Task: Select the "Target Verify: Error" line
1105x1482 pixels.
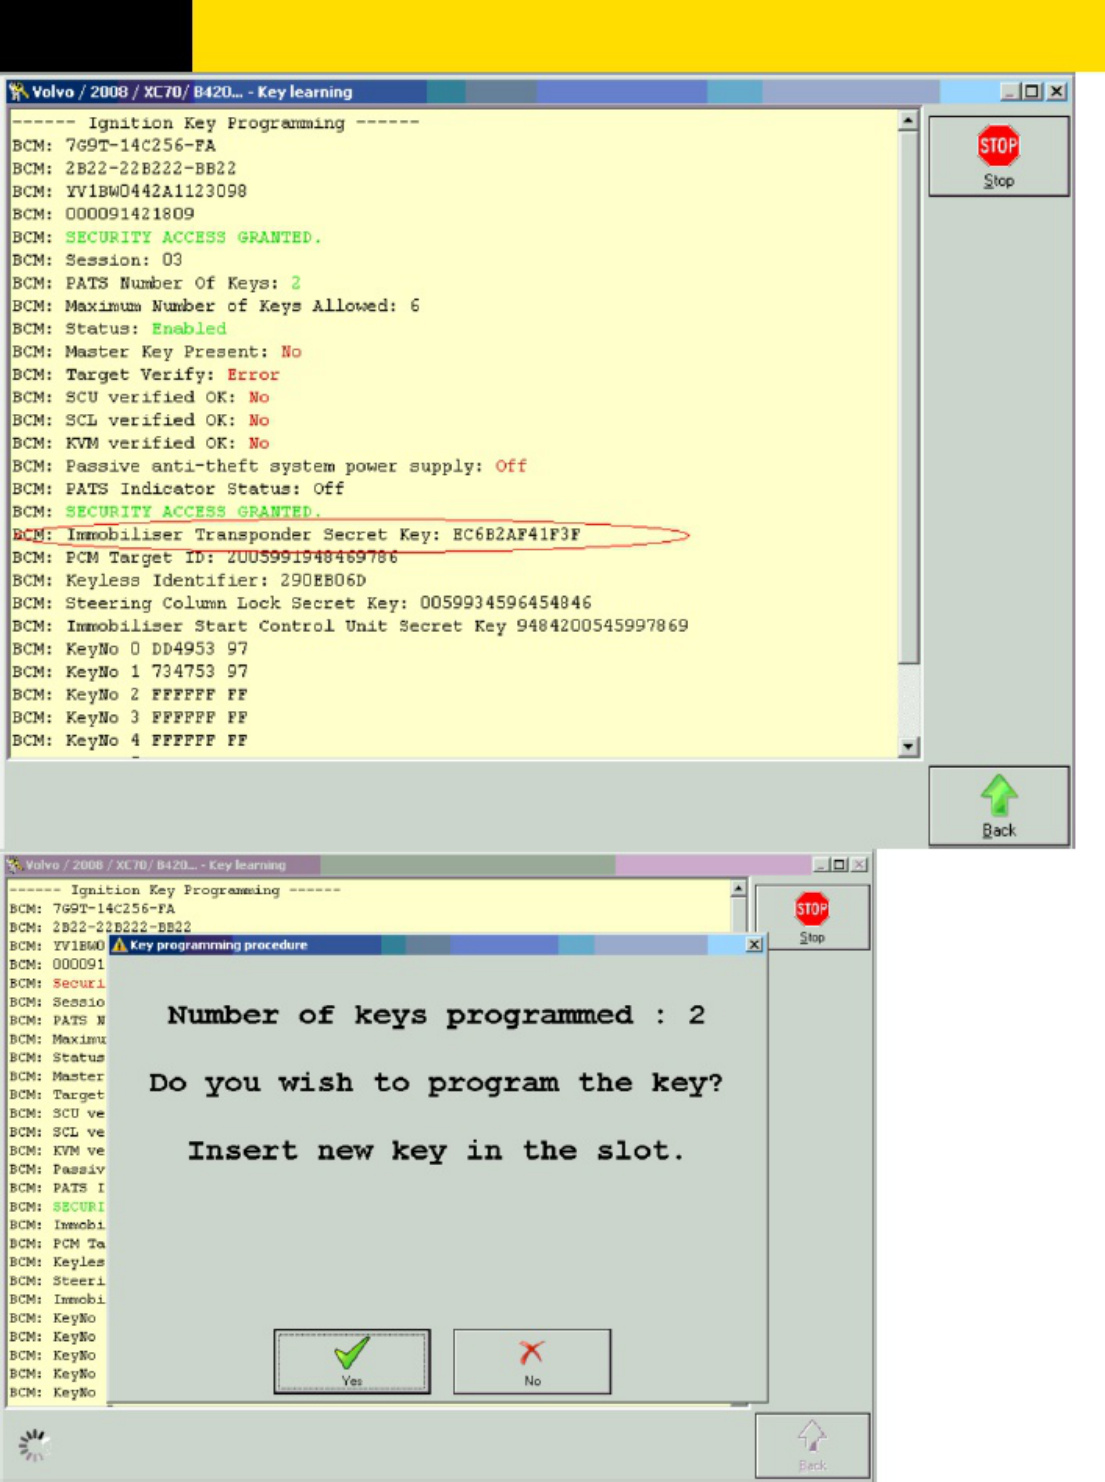Action: click(146, 375)
